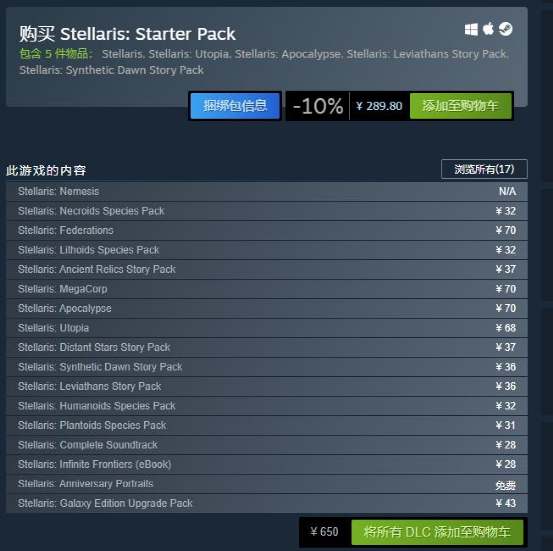The image size is (553, 551).
Task: Select Stellaris: Complete Soundtrack entry
Action: point(267,445)
